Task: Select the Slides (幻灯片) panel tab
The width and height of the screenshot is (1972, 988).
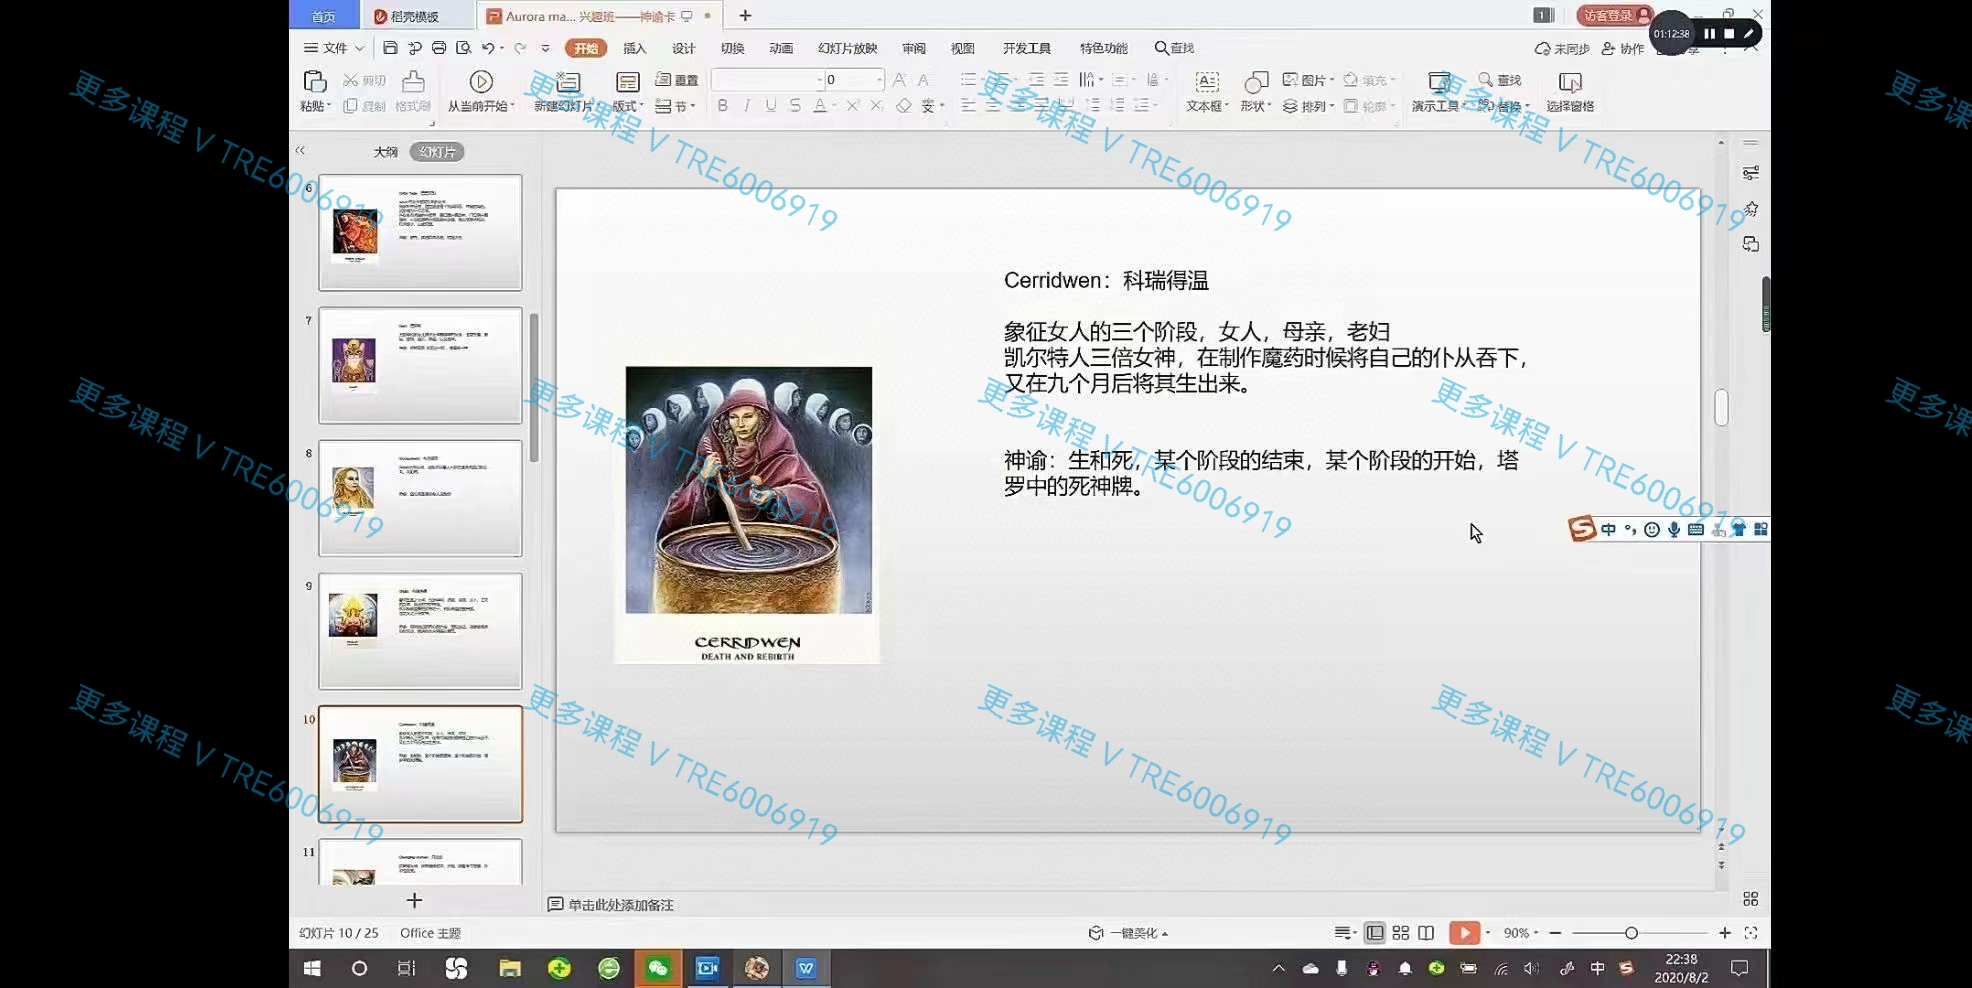Action: (437, 152)
